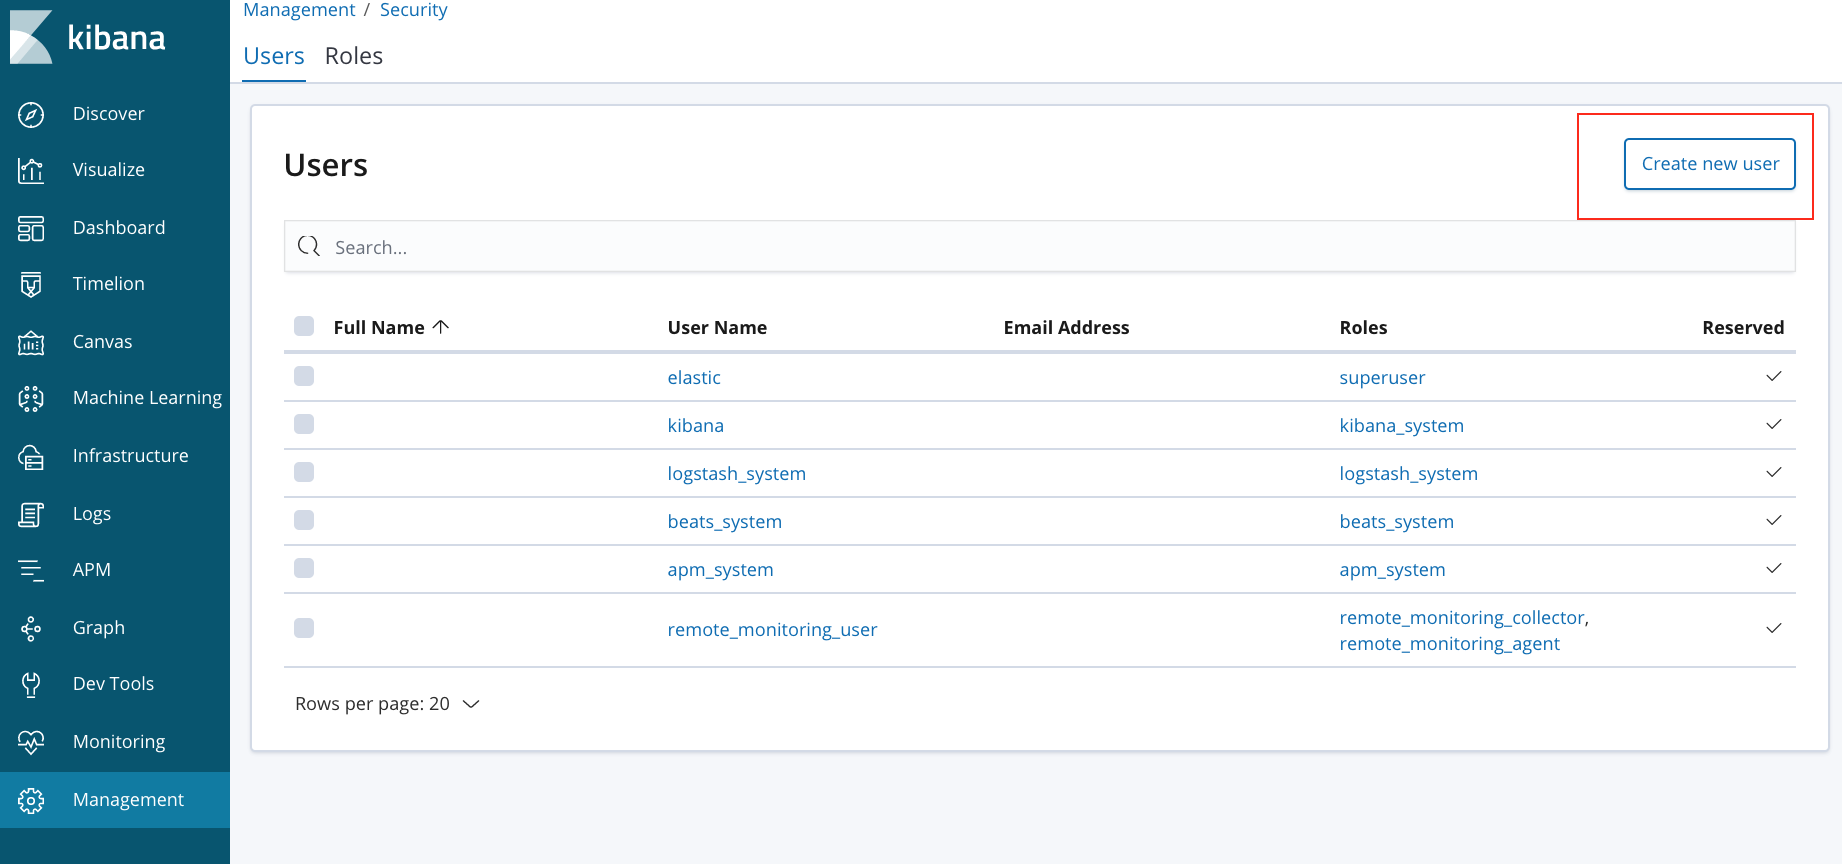Open Dashboard icon in sidebar
Screen dimensions: 1842x864
(31, 229)
